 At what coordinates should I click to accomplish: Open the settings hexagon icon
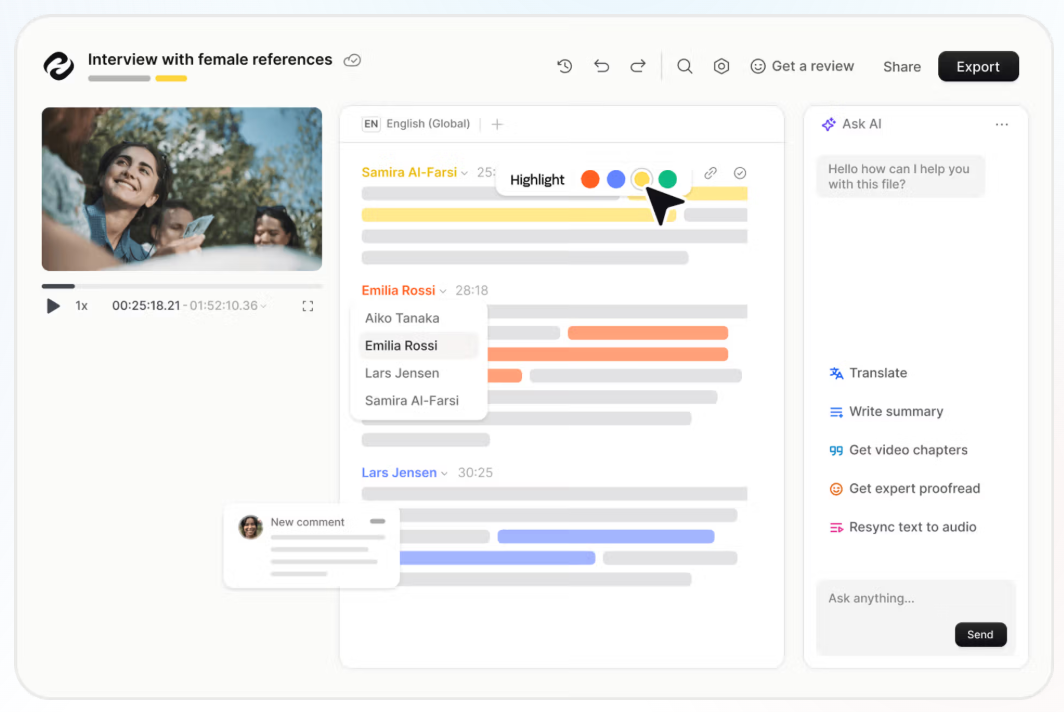(x=721, y=66)
